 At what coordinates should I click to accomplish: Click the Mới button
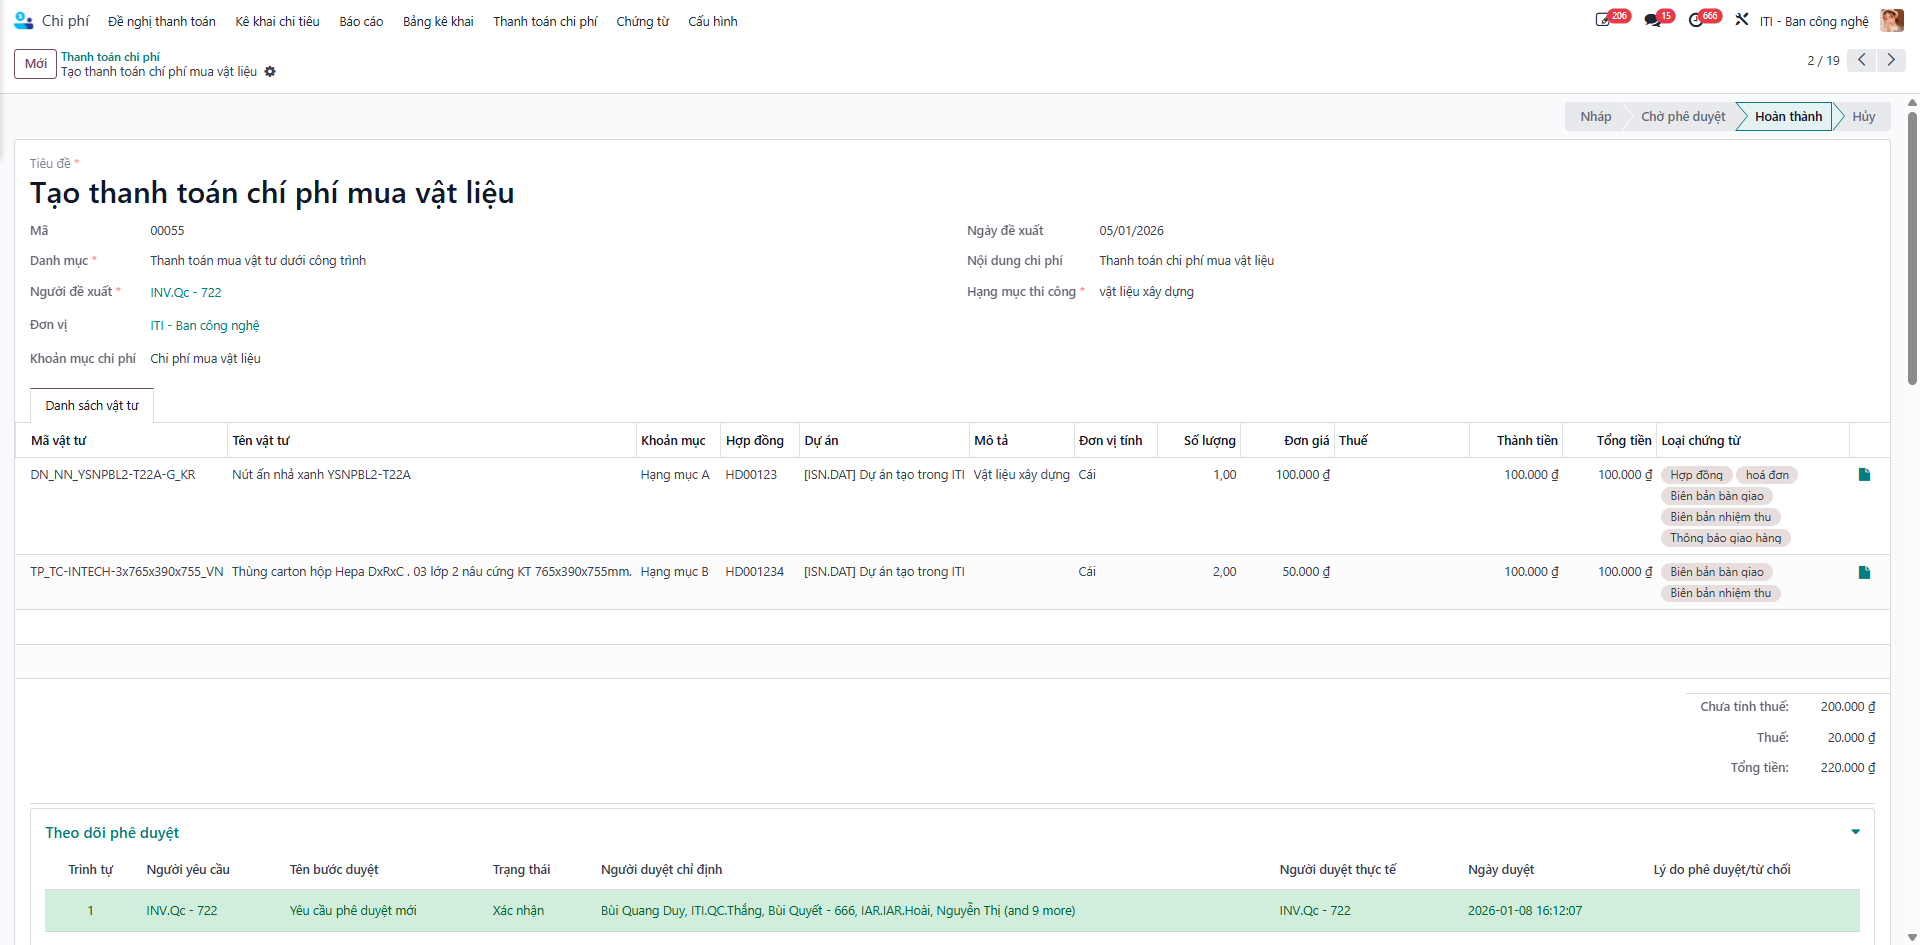36,63
